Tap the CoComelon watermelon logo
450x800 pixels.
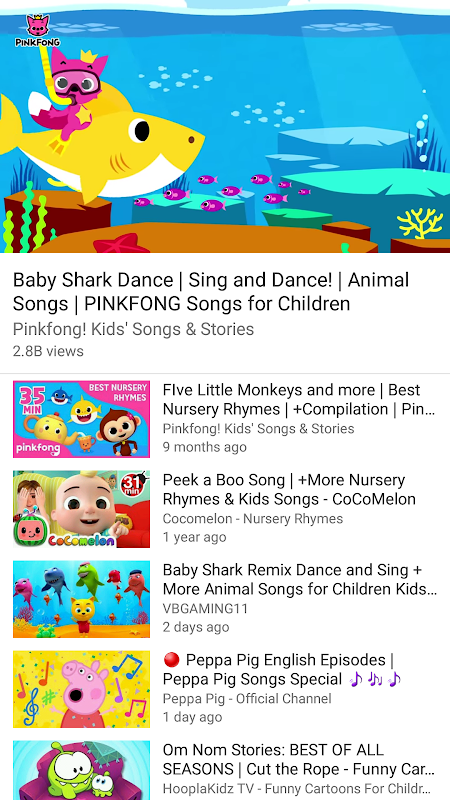click(x=29, y=532)
